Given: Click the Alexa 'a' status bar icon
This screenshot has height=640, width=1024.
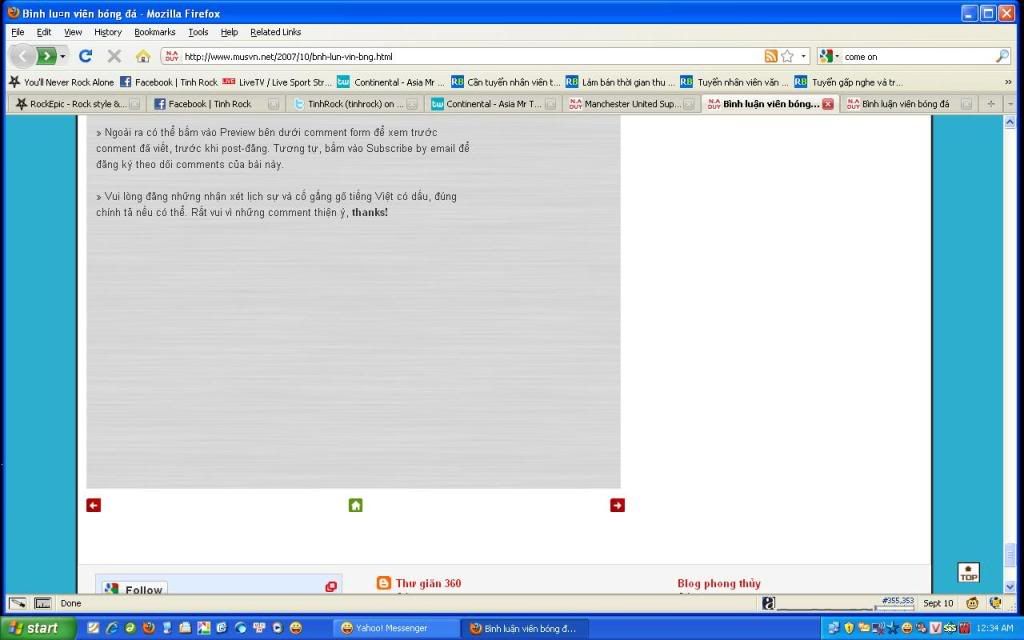Looking at the screenshot, I should [769, 603].
